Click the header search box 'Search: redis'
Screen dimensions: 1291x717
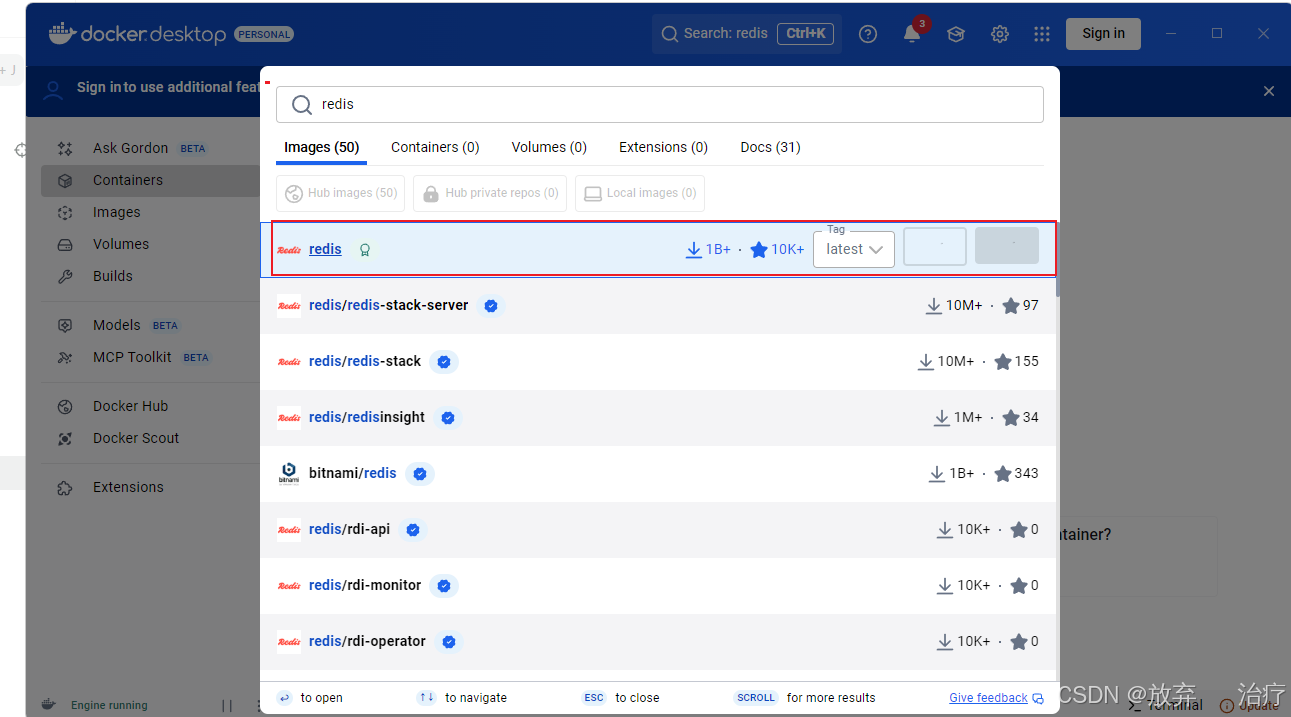pos(747,33)
